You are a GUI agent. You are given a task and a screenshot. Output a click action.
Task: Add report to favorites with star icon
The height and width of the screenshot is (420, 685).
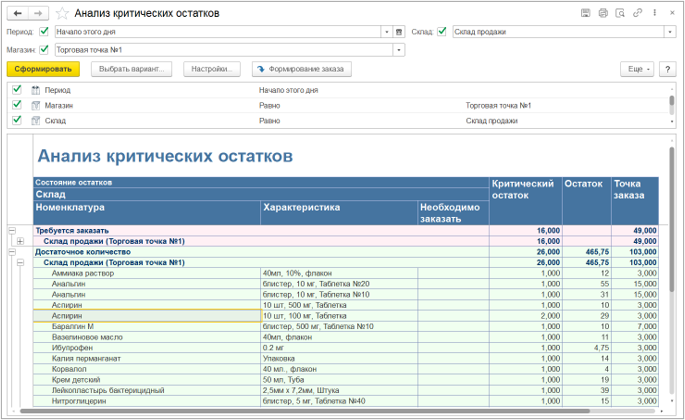coord(62,14)
